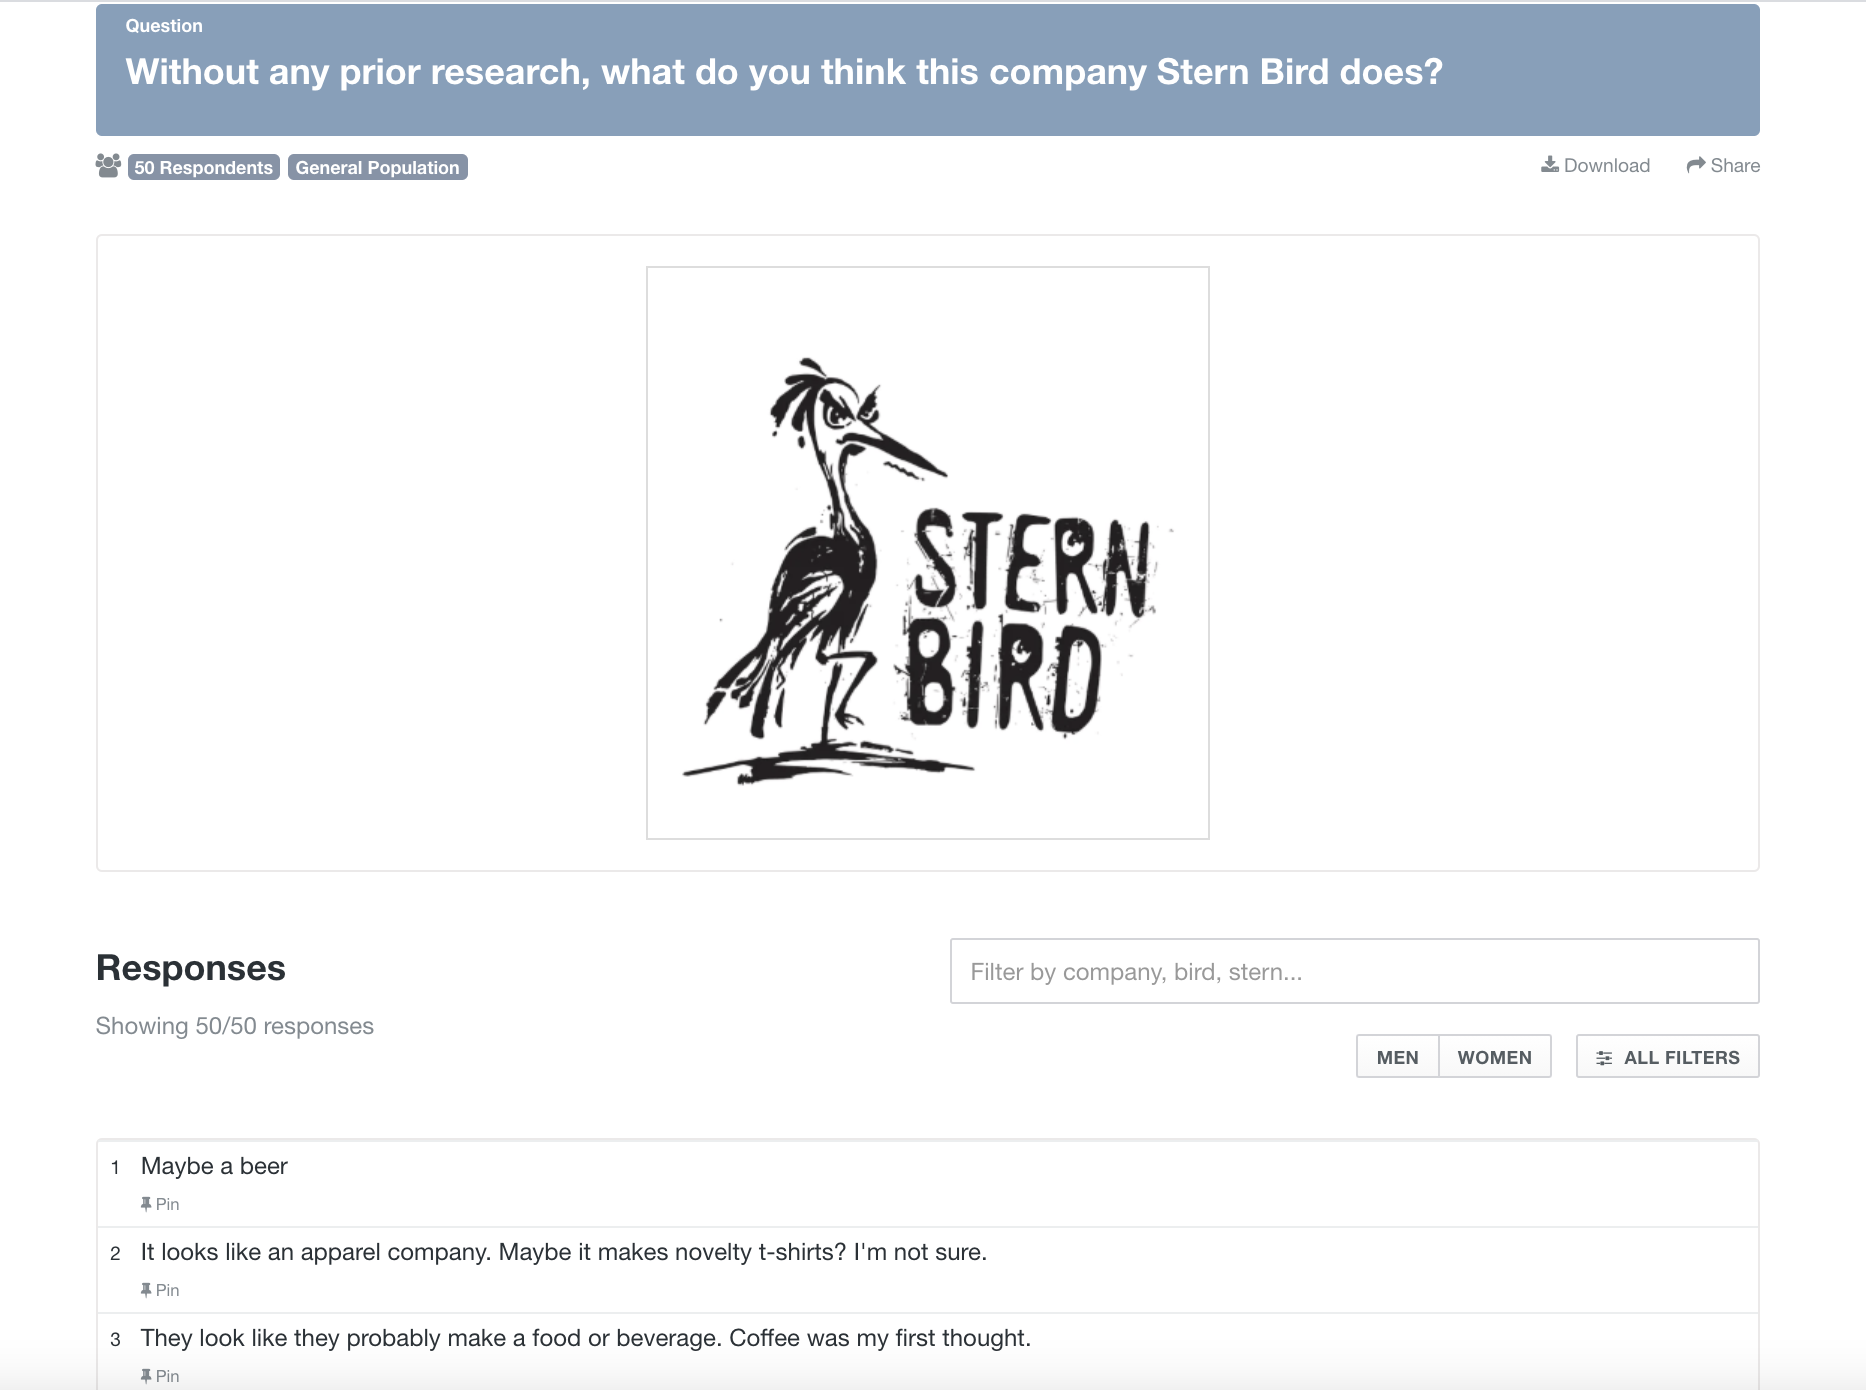
Task: Focus the response filter text field
Action: point(1354,971)
